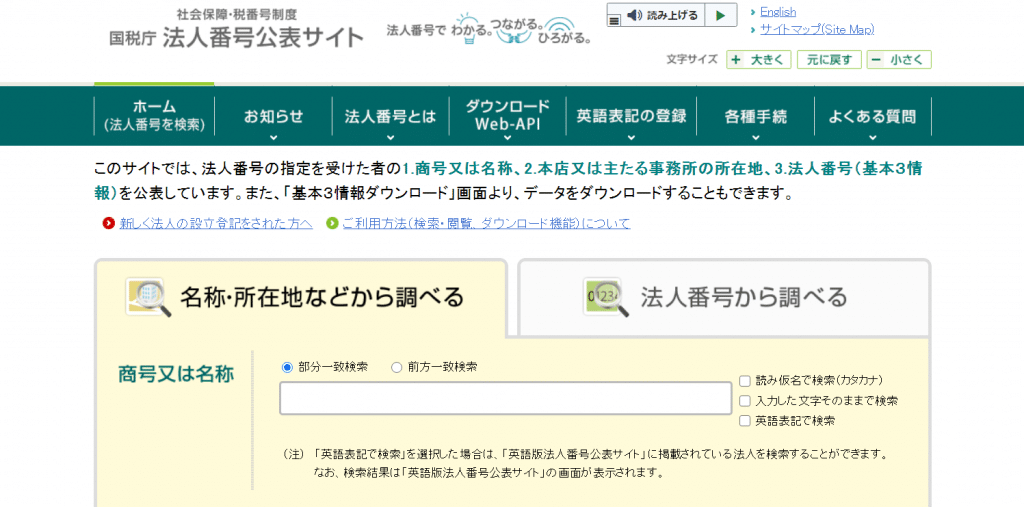The width and height of the screenshot is (1024, 507).
Task: Open the よくある質問 menu item
Action: pos(872,117)
